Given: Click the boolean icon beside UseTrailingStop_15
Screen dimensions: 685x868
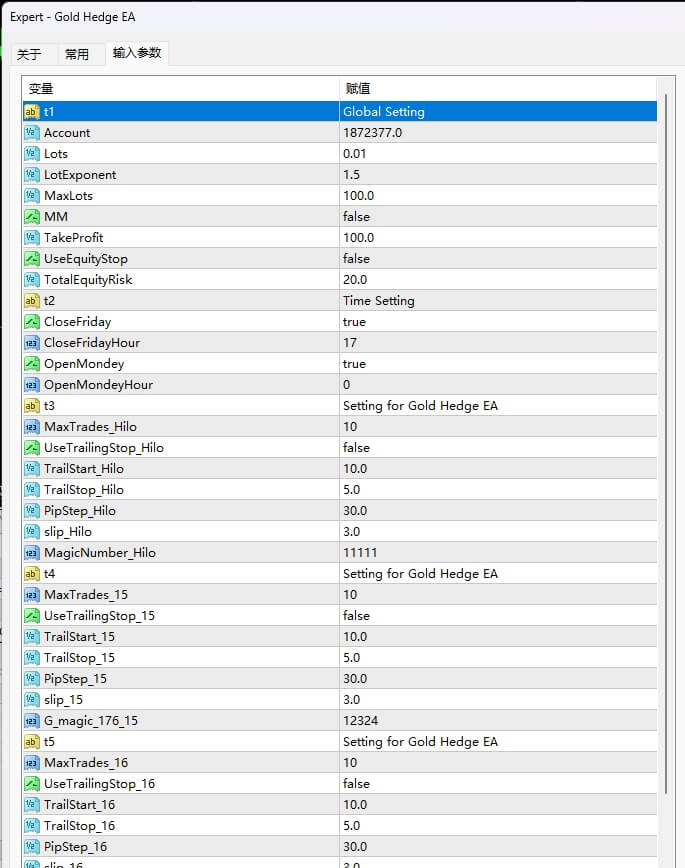Looking at the screenshot, I should [x=31, y=616].
